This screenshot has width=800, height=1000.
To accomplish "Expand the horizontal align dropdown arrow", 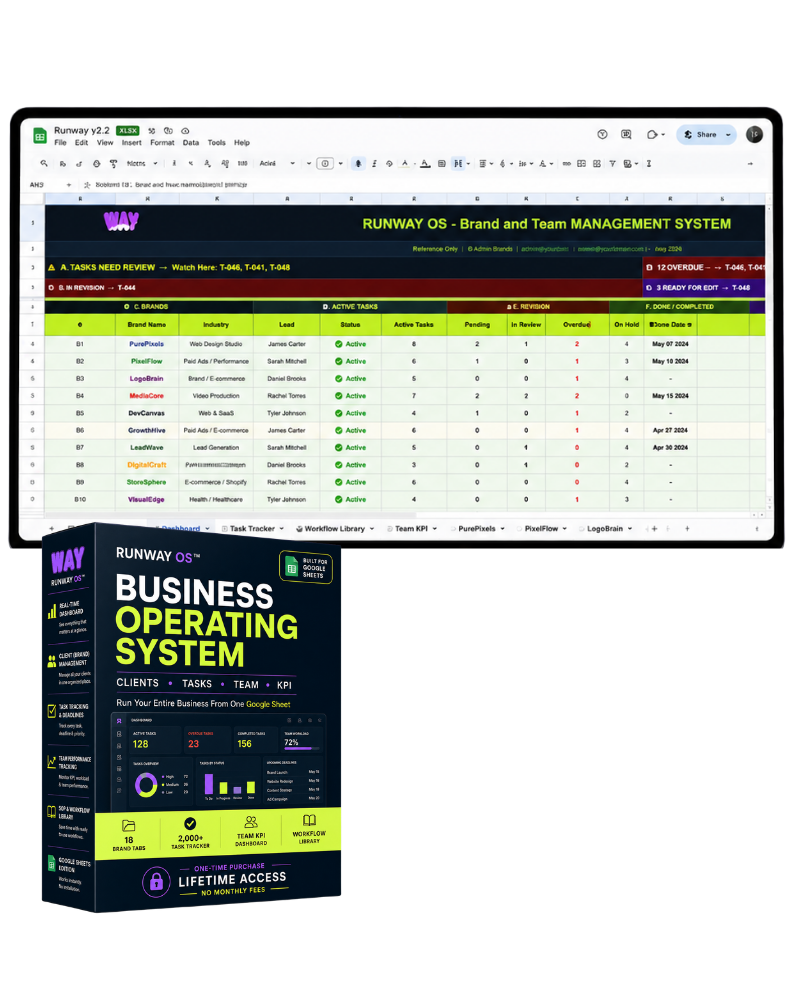I will pyautogui.click(x=491, y=164).
